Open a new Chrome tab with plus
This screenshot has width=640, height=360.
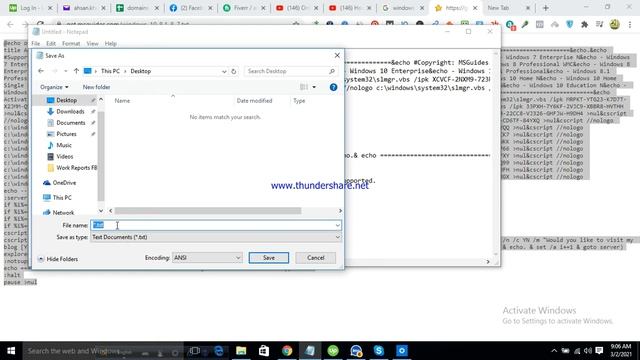pyautogui.click(x=545, y=8)
